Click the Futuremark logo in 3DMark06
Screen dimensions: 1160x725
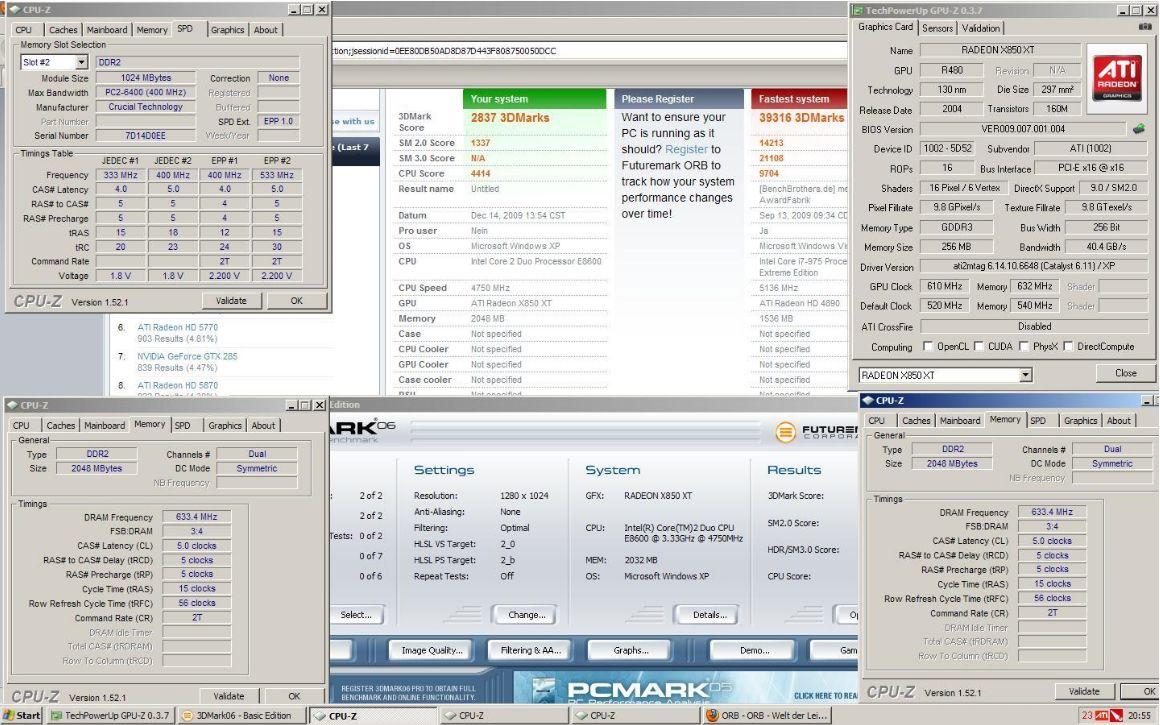tap(816, 431)
